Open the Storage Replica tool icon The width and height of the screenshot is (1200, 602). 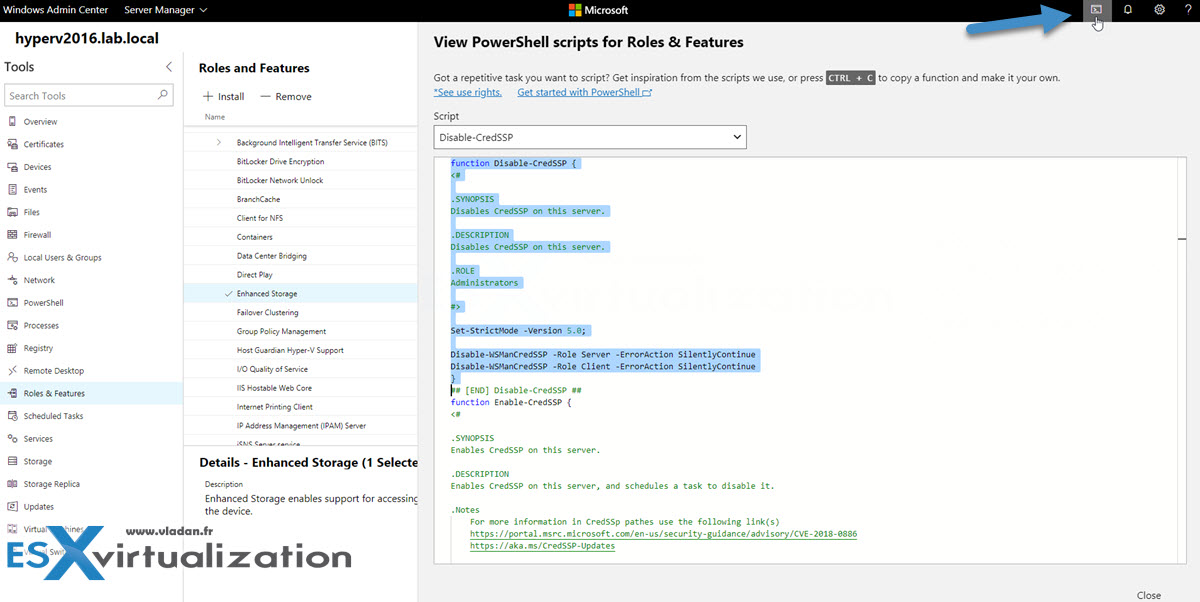[x=13, y=484]
